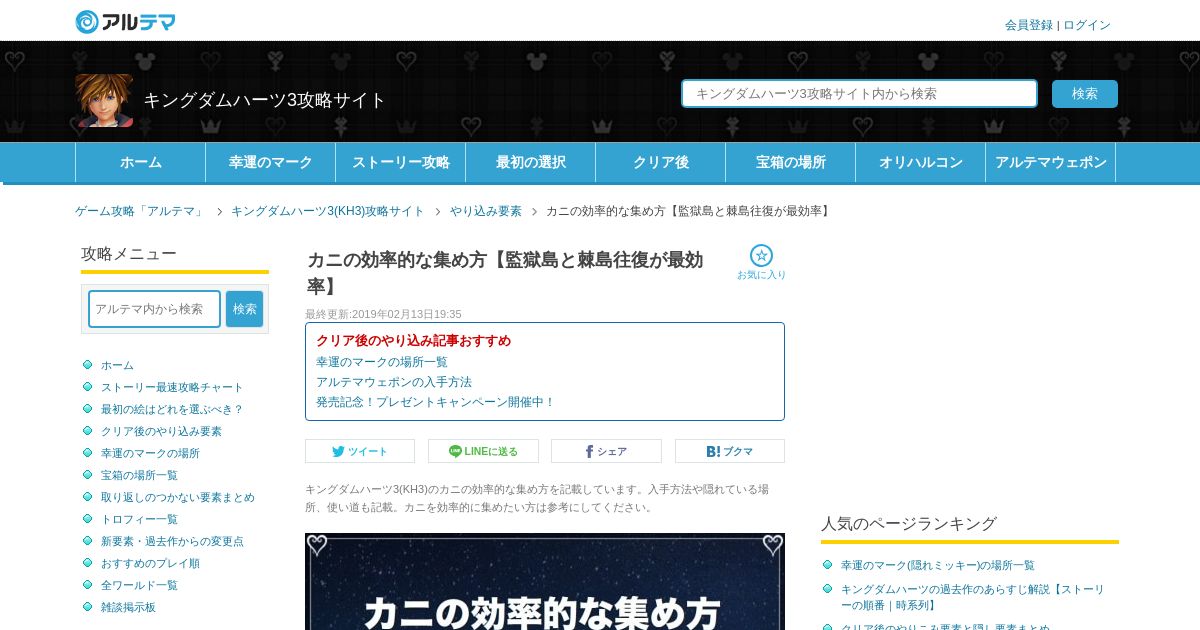Add page to favorites with star icon

click(x=761, y=262)
